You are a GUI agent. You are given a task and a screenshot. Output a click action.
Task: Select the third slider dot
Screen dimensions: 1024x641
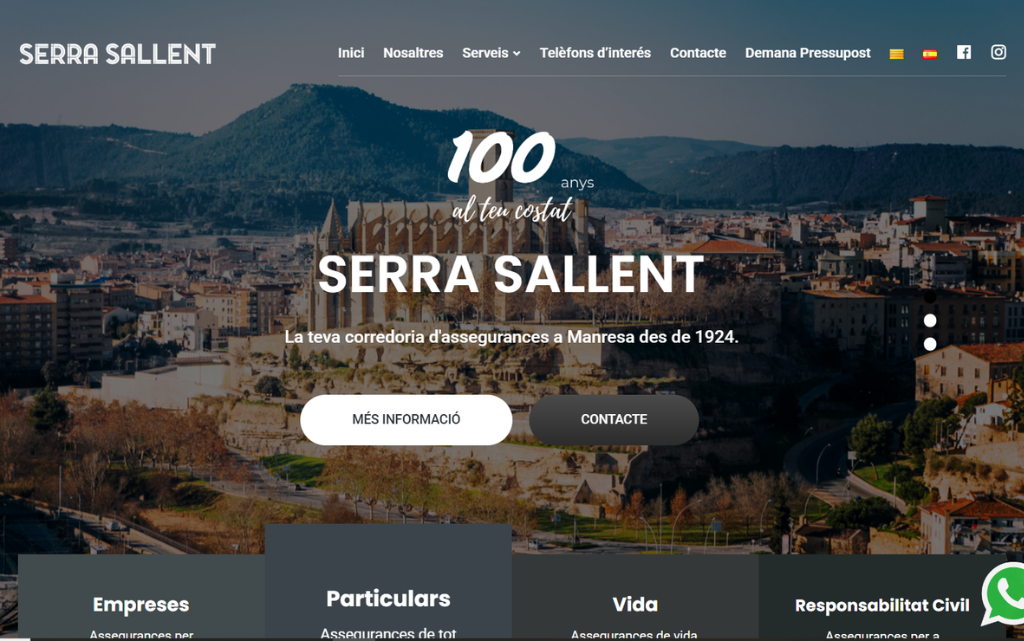(930, 344)
